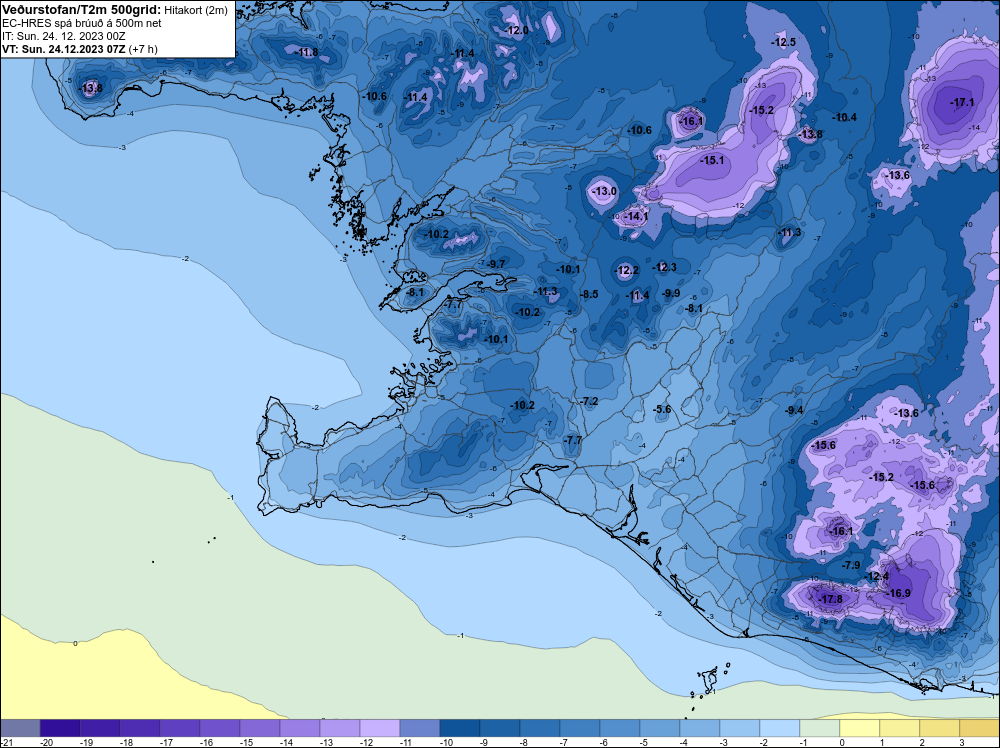Select the -11.8 temperature label
Viewport: 1000px width, 748px height.
[x=307, y=52]
